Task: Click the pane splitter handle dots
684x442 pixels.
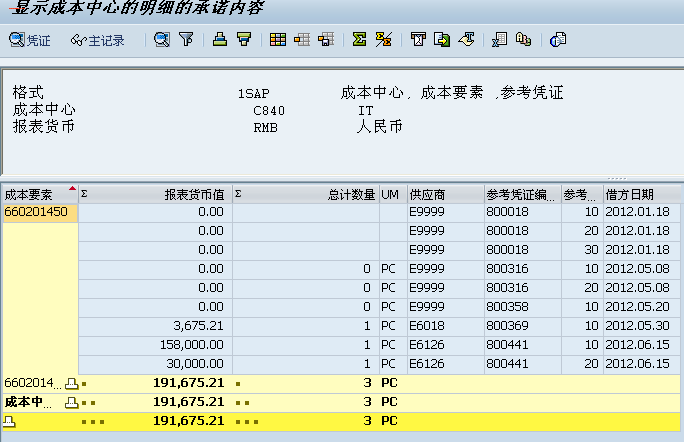Action: [x=617, y=178]
